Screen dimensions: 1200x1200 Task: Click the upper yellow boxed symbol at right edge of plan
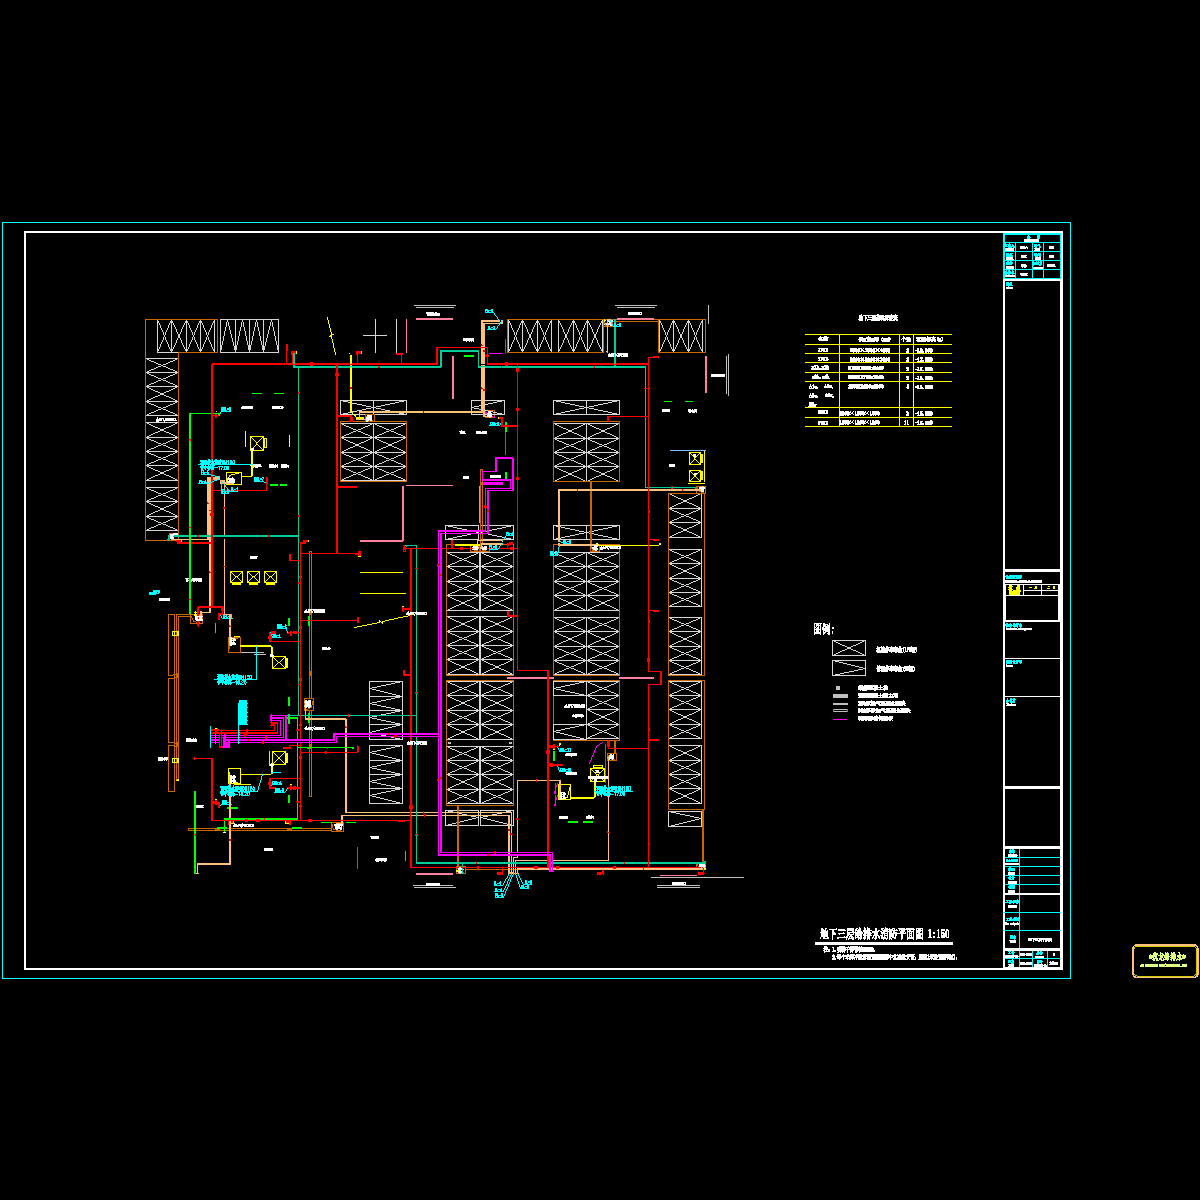(x=696, y=458)
